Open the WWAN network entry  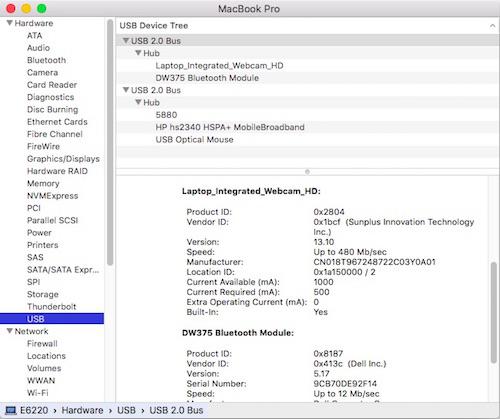click(x=41, y=380)
